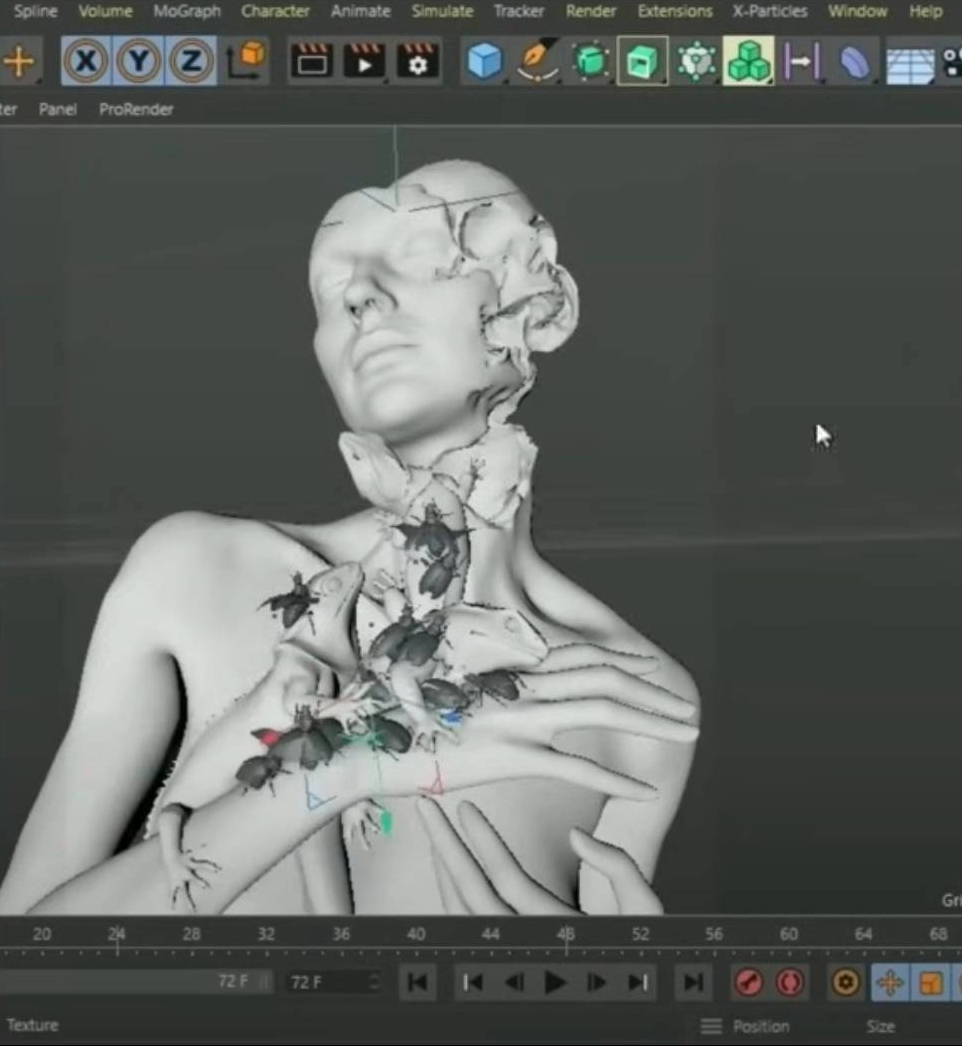
Task: Select the Subdivision Surface generator icon
Action: point(590,62)
